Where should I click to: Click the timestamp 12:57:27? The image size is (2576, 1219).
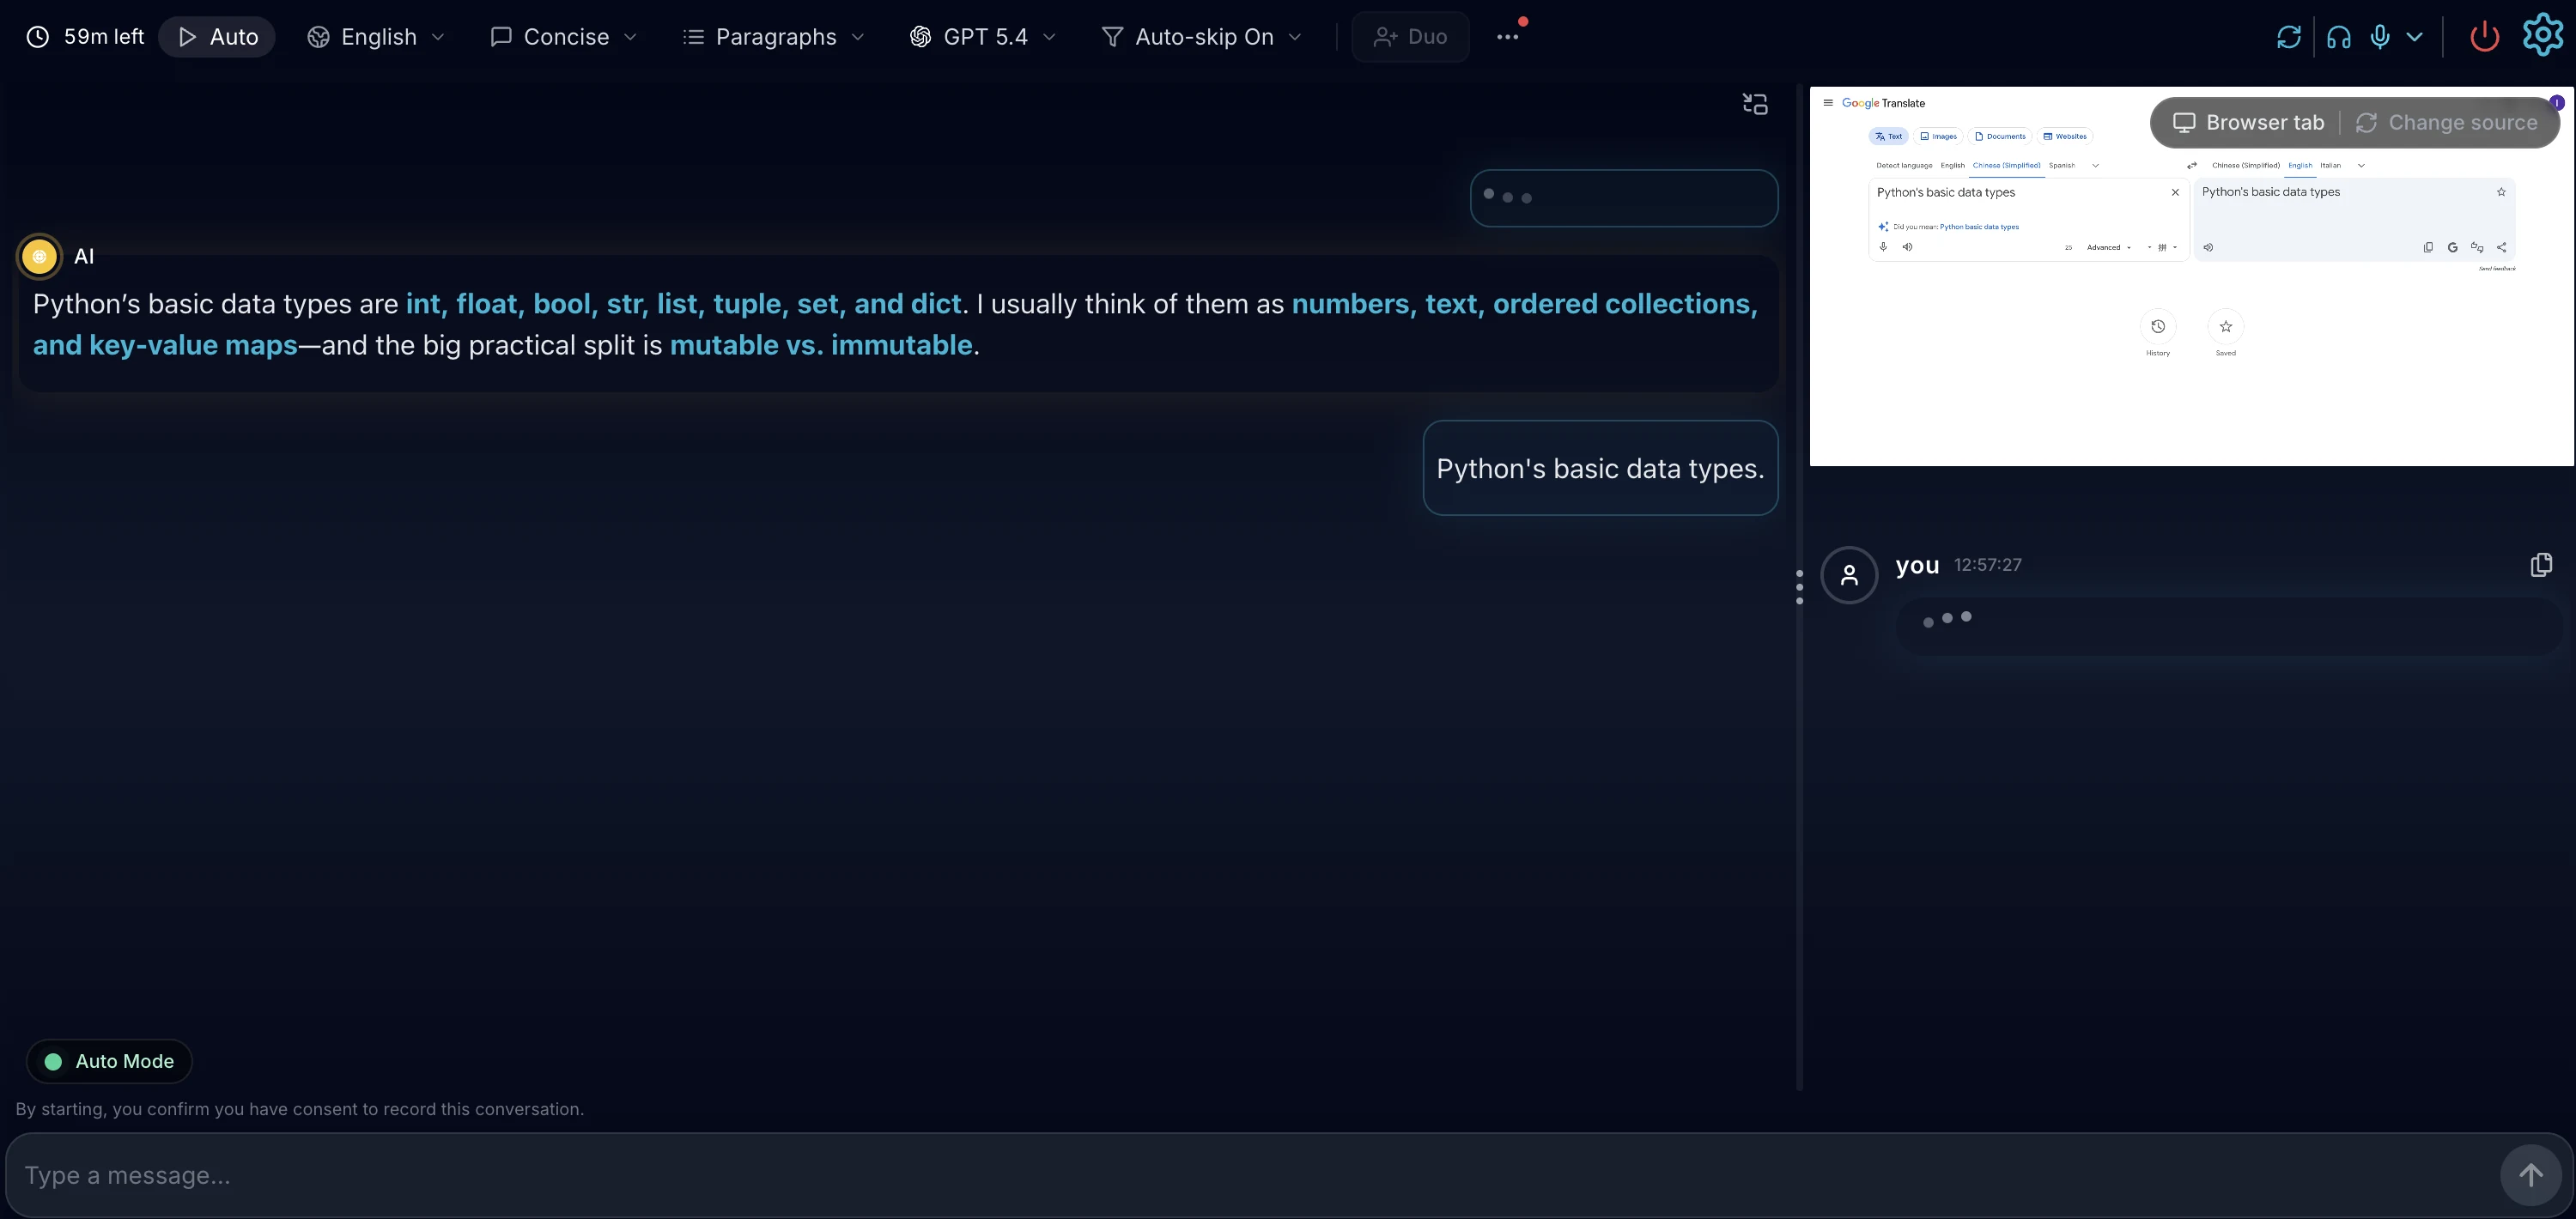click(1987, 565)
